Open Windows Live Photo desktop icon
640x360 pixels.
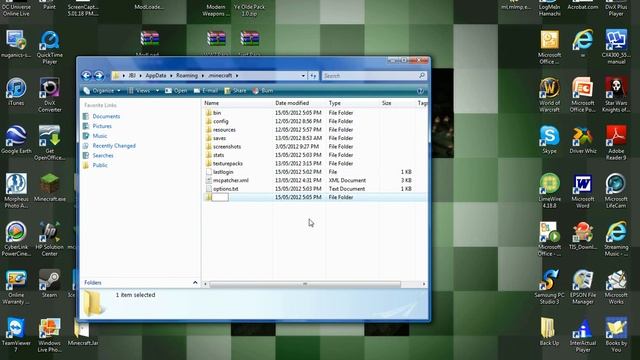point(49,335)
